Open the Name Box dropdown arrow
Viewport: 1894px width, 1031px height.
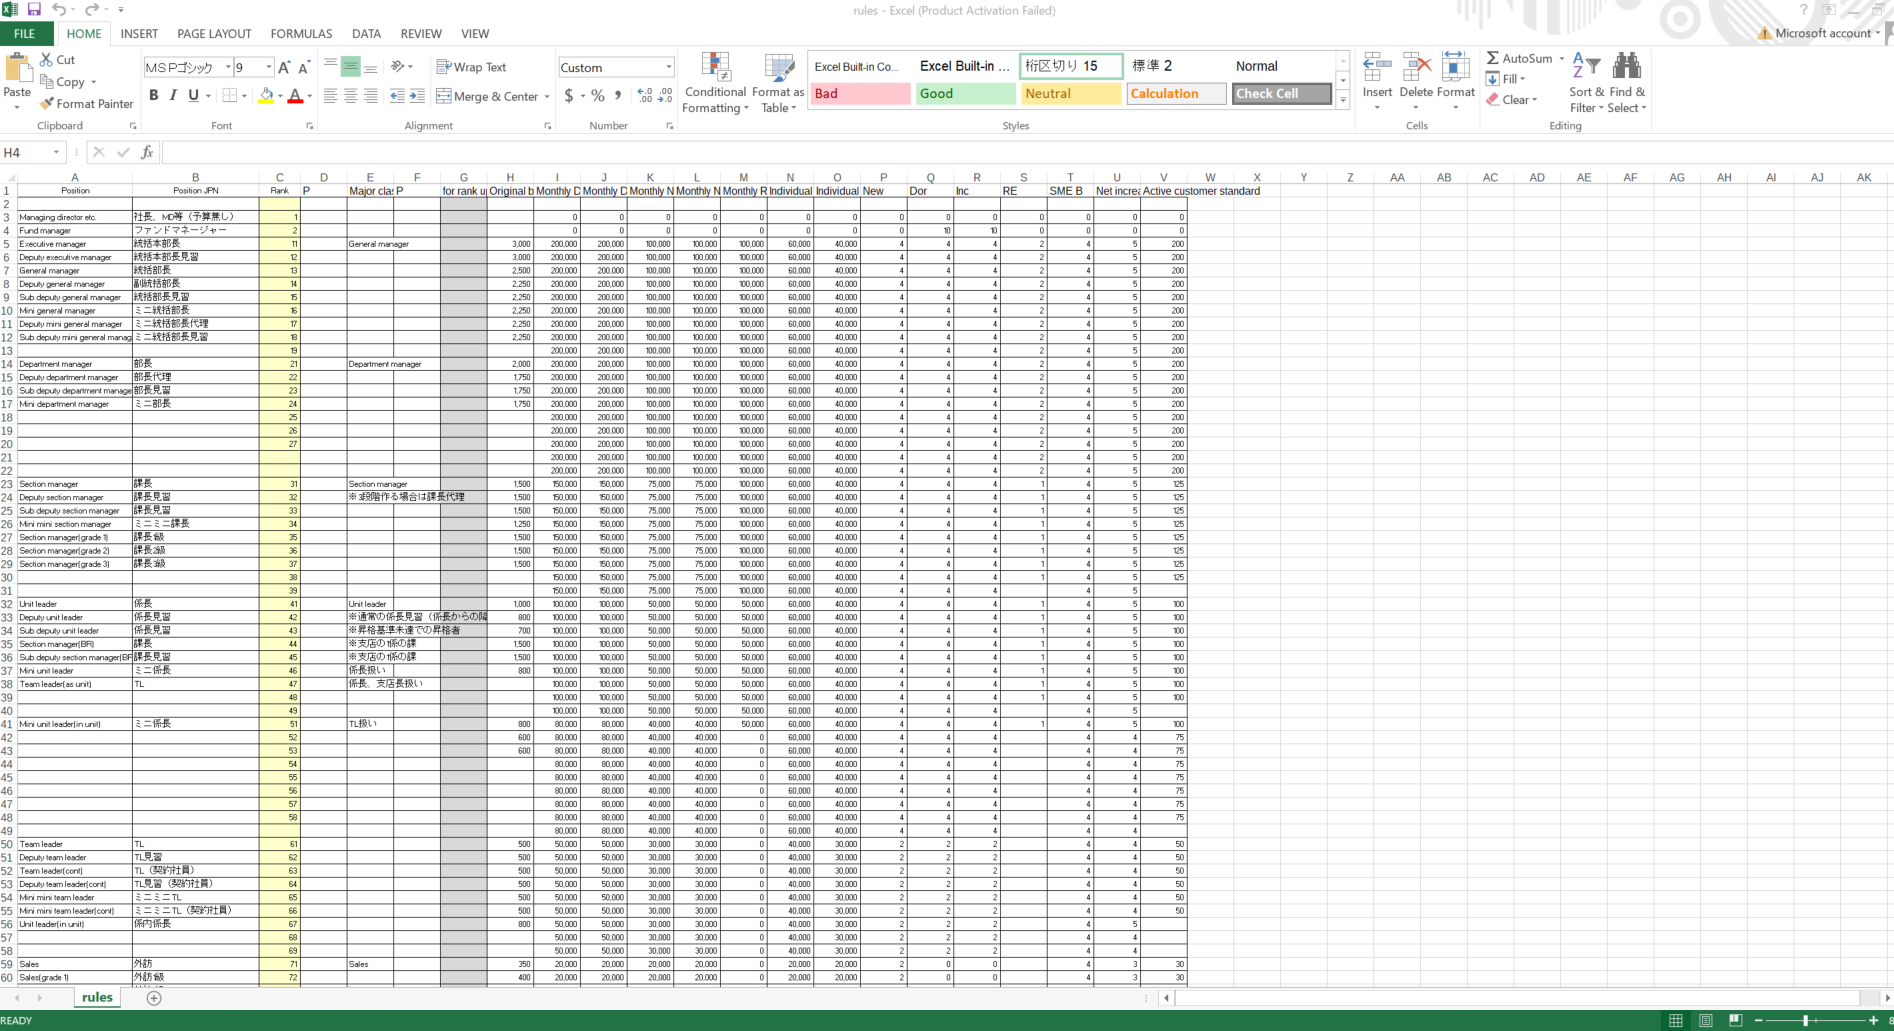click(56, 152)
